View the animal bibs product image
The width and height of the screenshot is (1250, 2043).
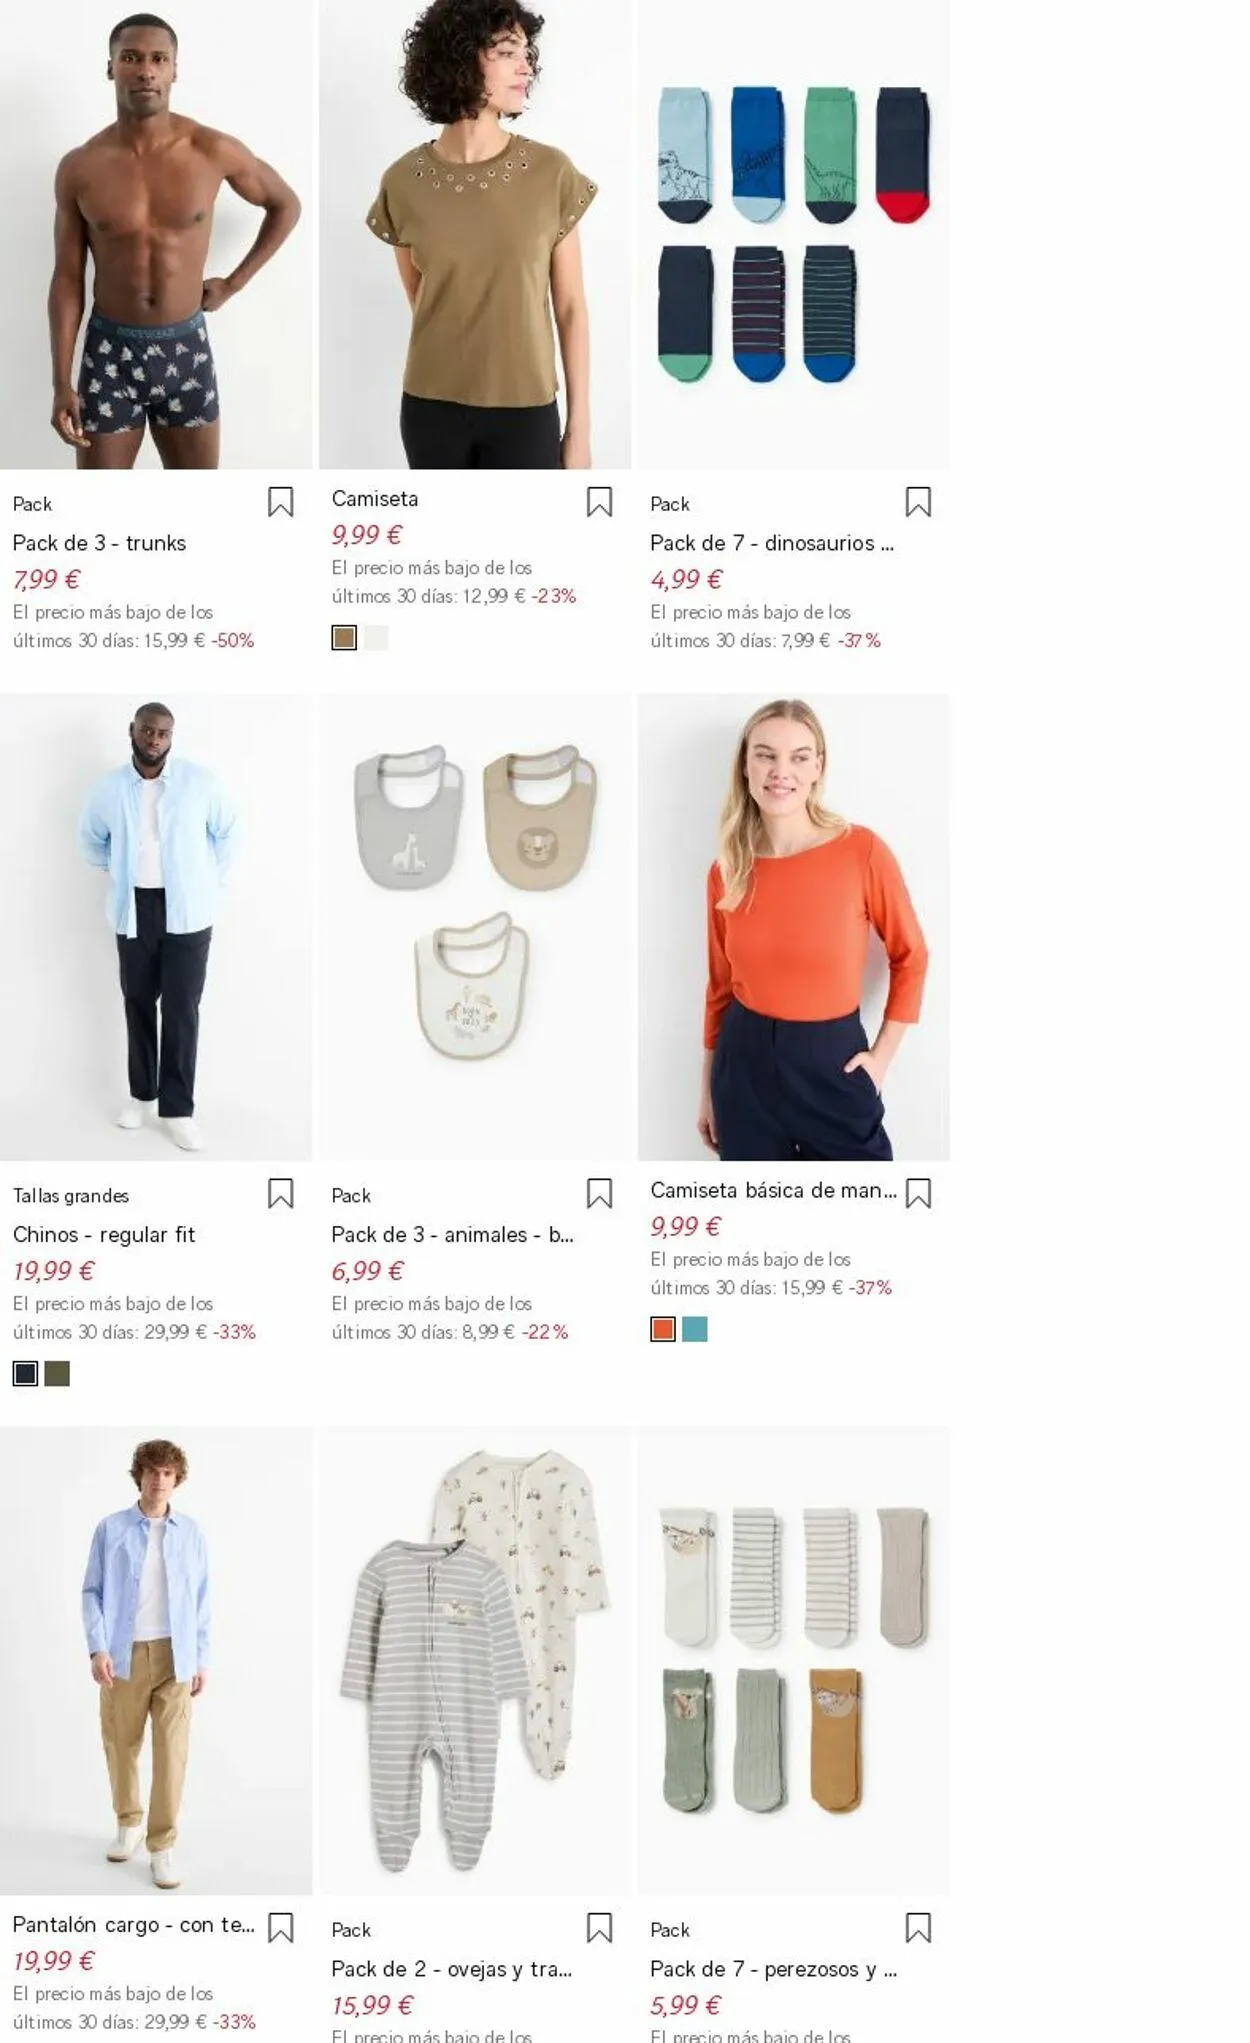475,927
